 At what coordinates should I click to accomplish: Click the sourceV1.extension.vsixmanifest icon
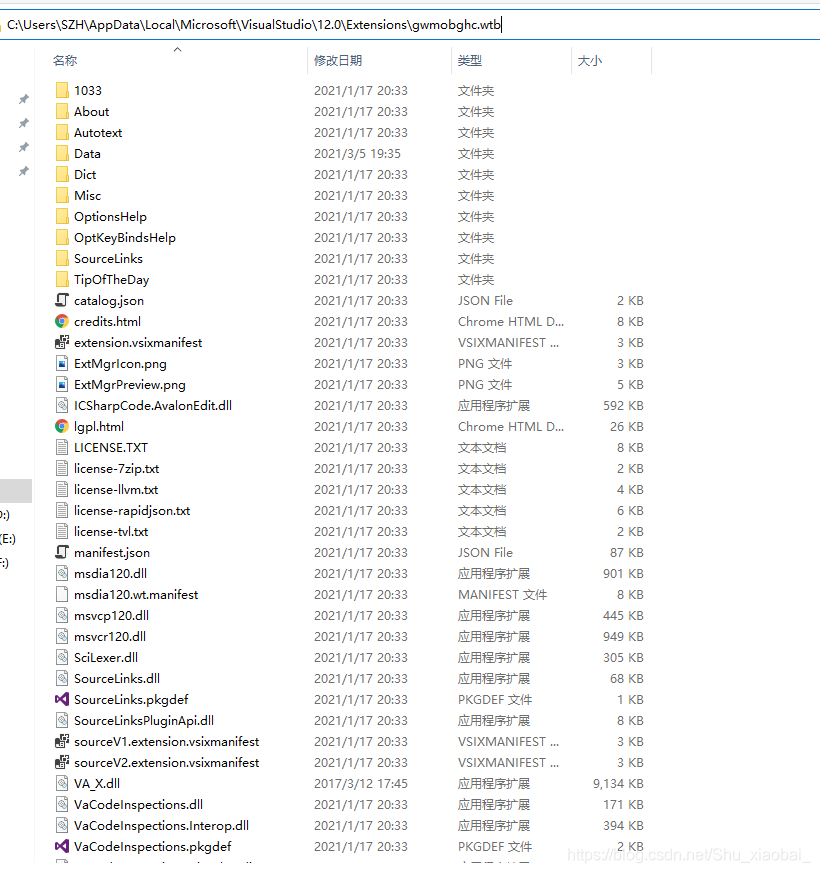pyautogui.click(x=62, y=742)
